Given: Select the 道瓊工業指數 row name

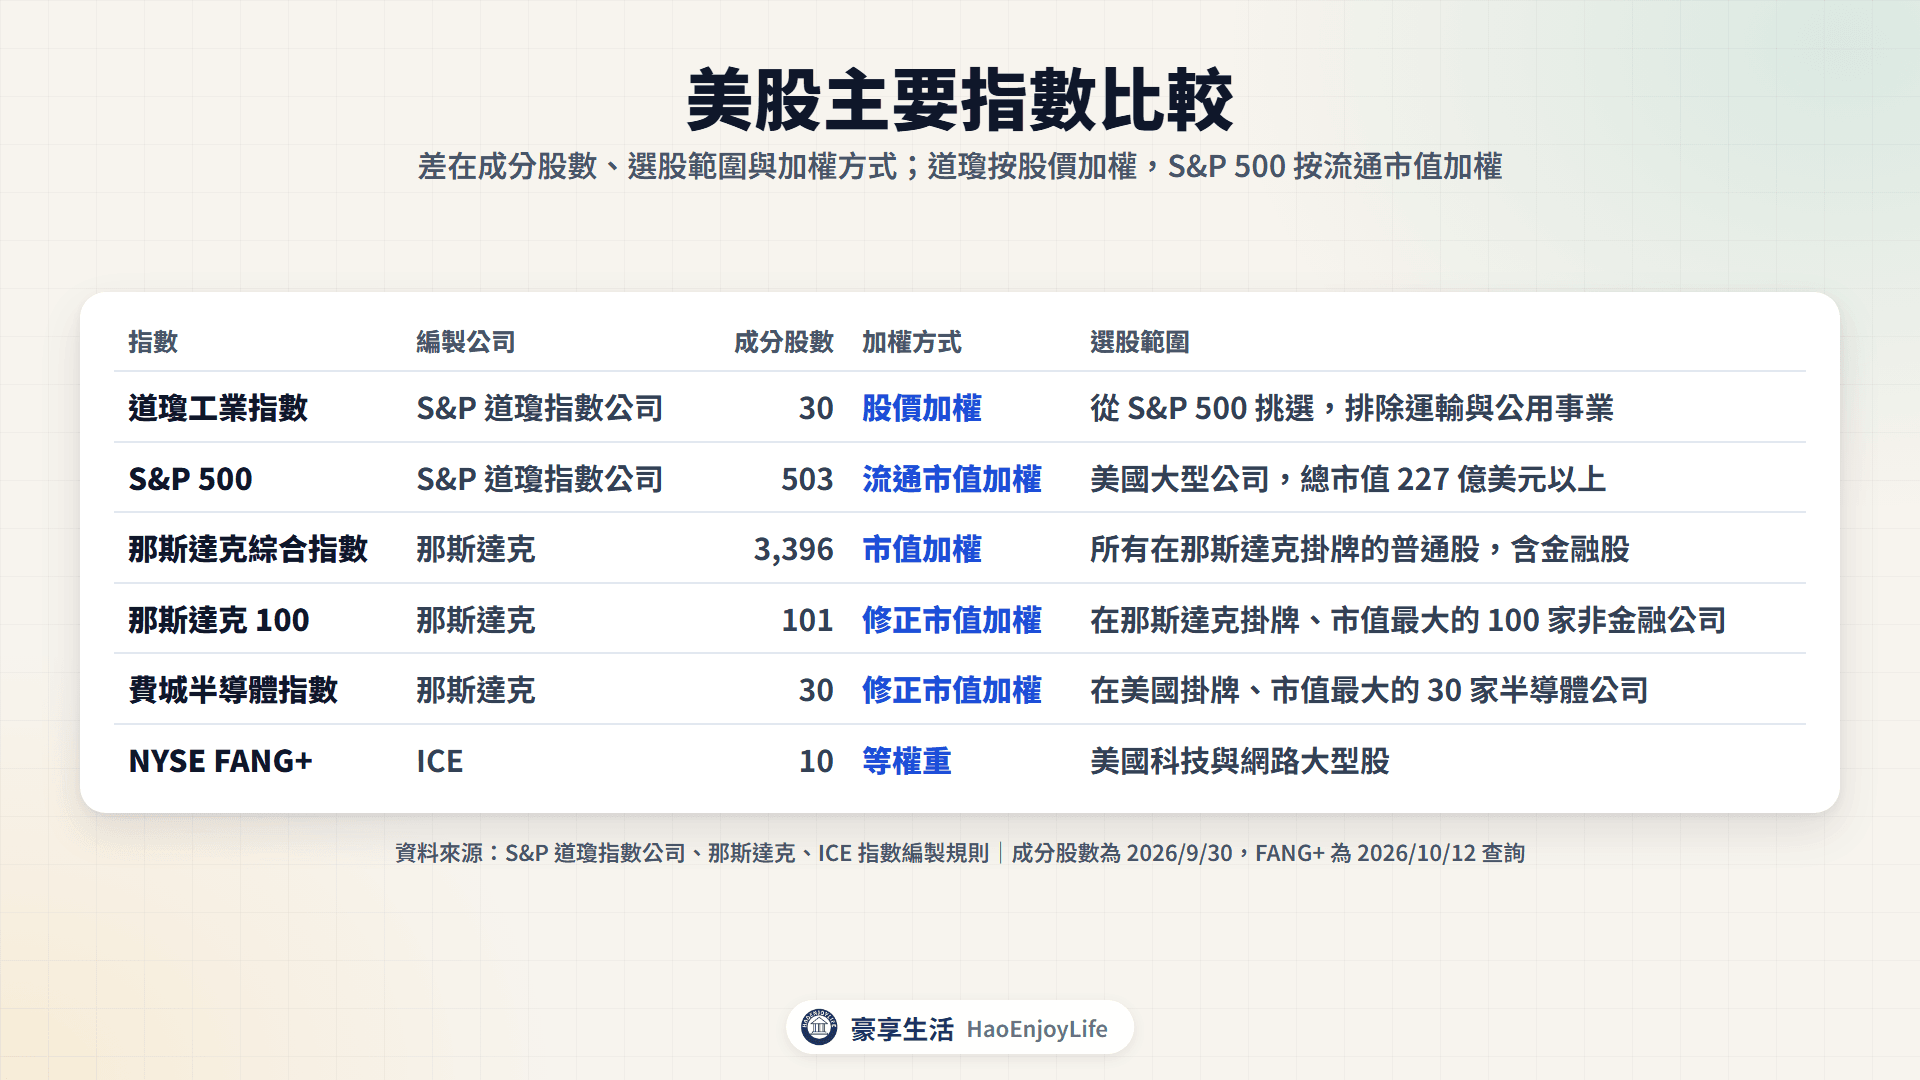Looking at the screenshot, I should click(x=218, y=408).
